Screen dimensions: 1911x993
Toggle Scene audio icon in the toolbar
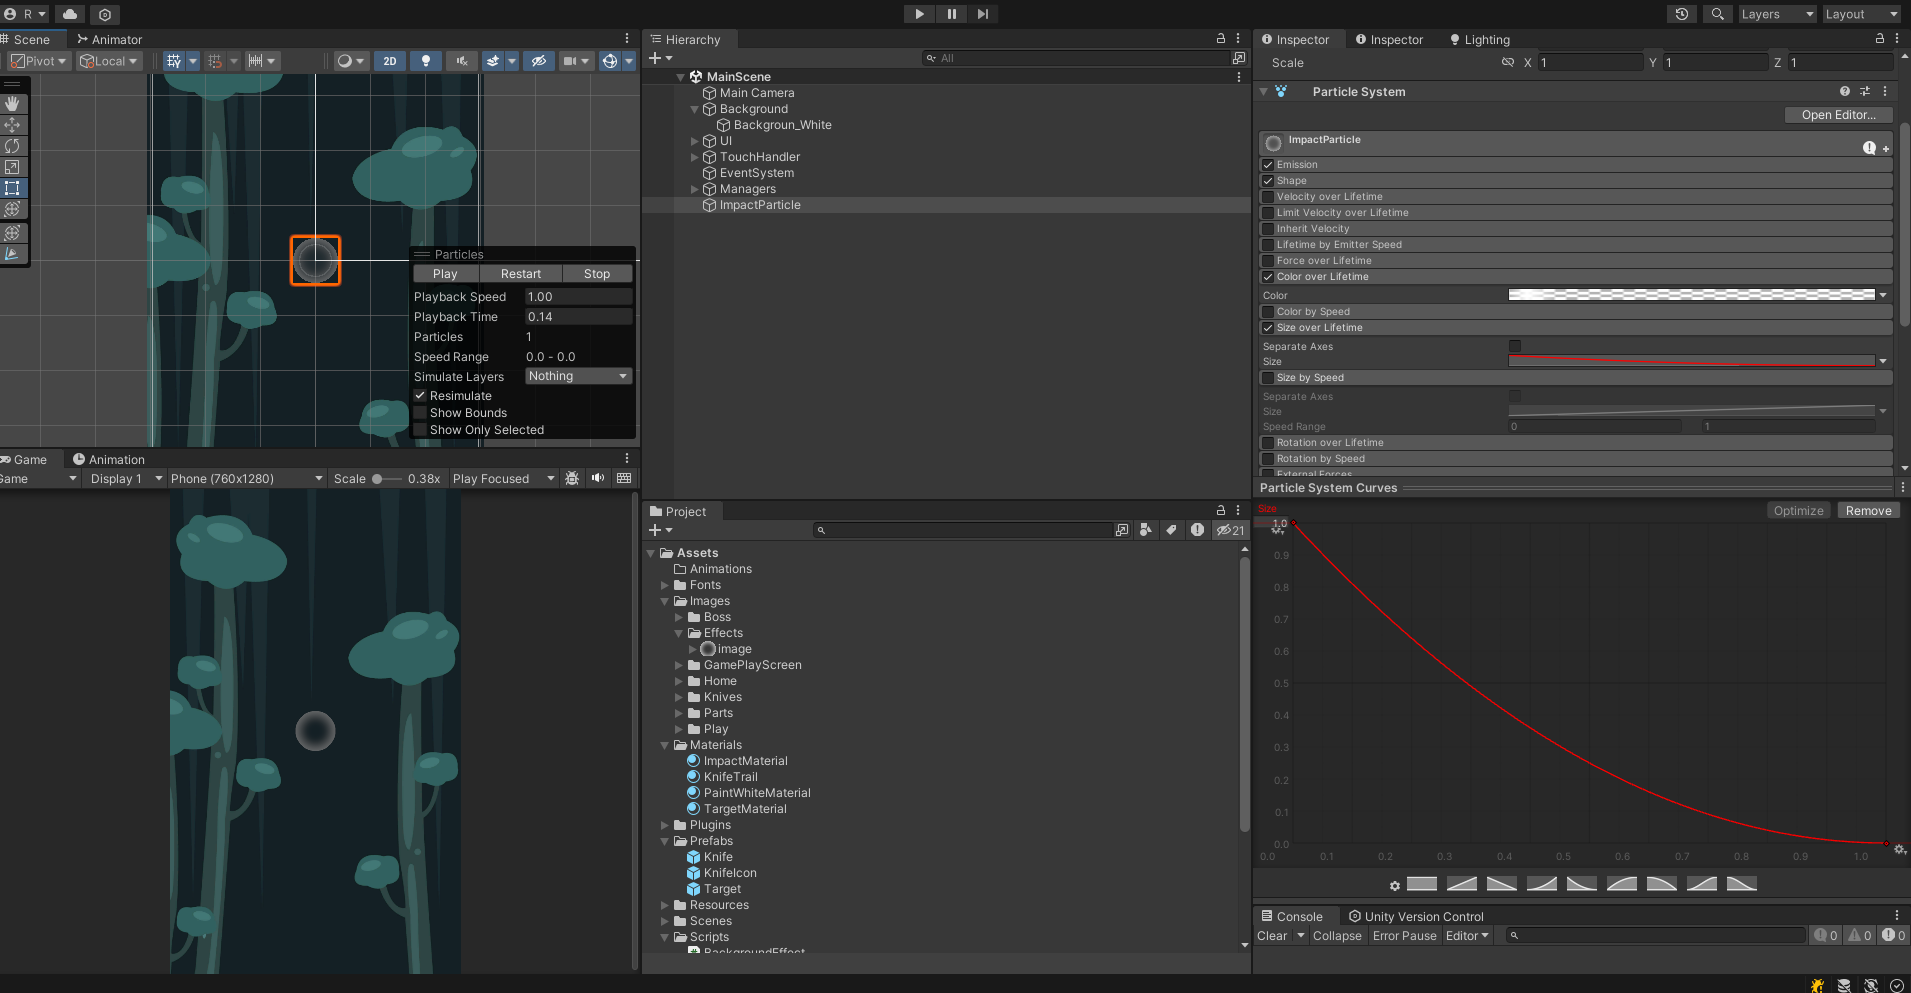[462, 61]
